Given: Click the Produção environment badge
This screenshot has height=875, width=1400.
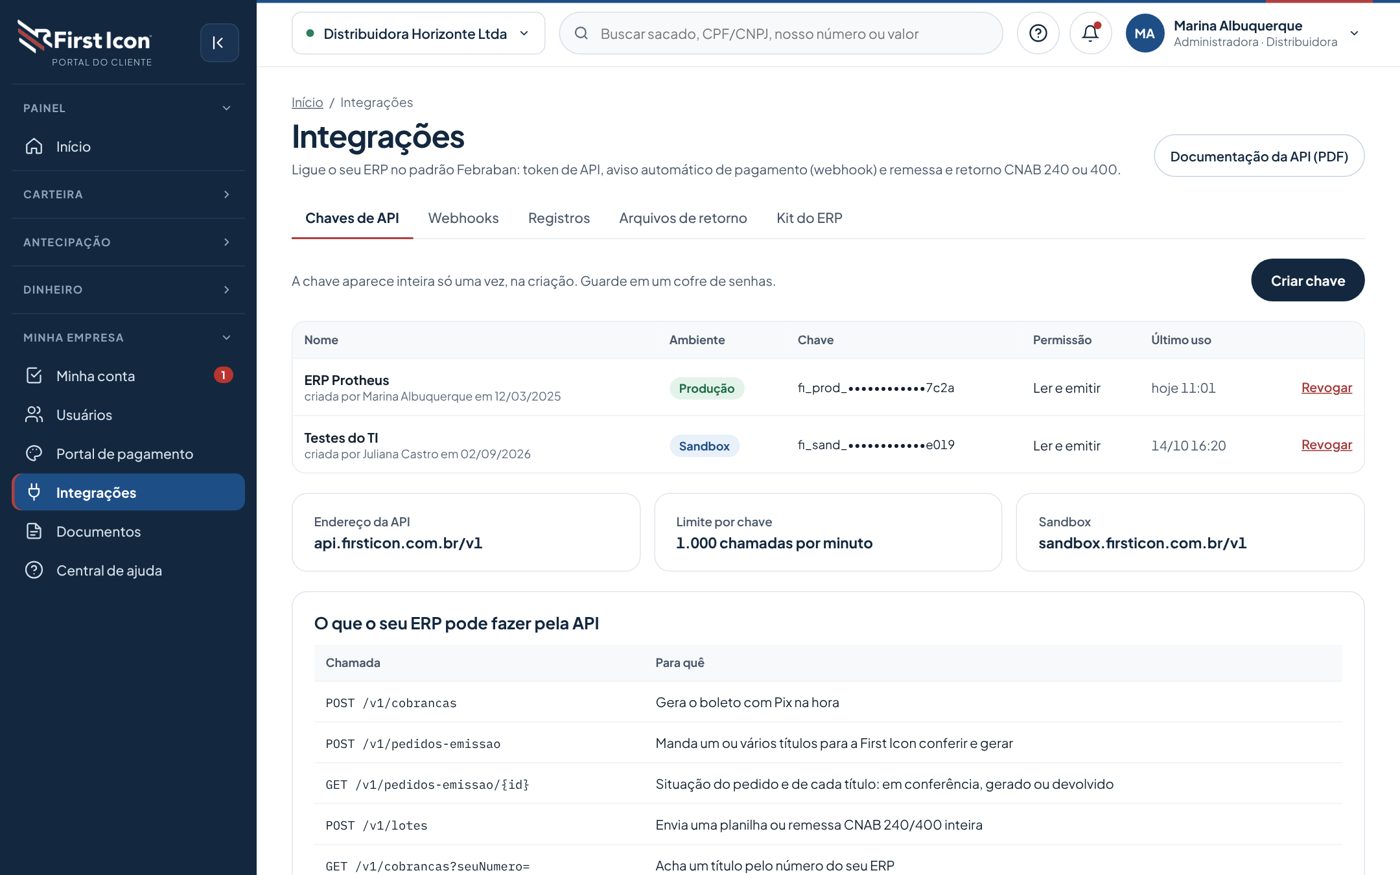Looking at the screenshot, I should pyautogui.click(x=707, y=388).
